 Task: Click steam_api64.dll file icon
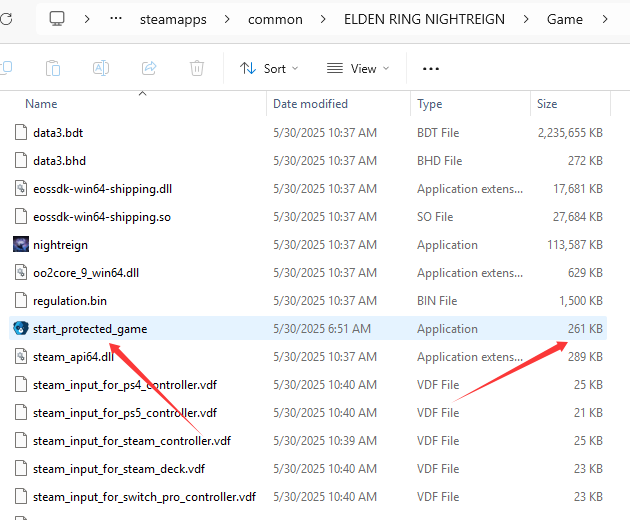tap(21, 356)
